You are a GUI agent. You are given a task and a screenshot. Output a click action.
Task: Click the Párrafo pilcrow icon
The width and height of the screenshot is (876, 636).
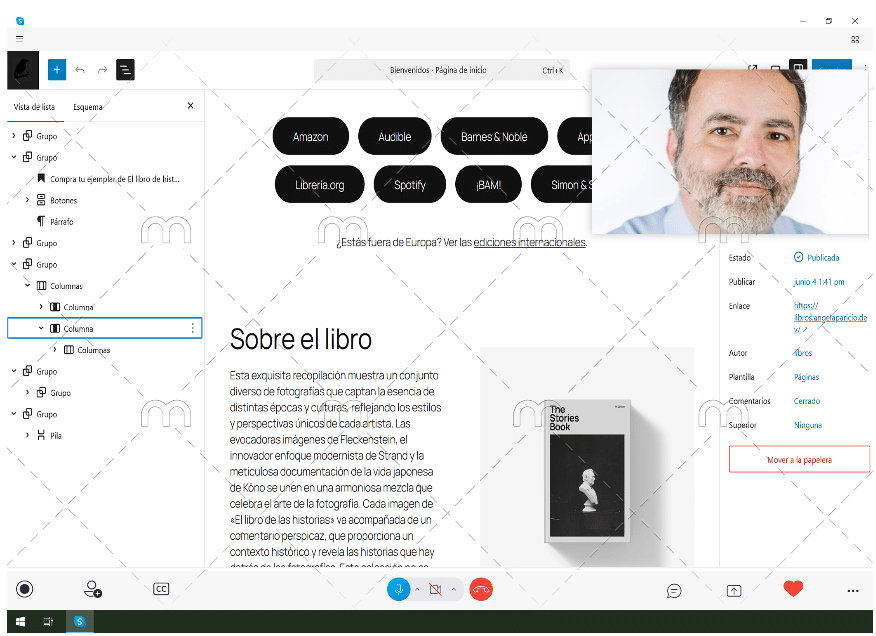coord(41,221)
